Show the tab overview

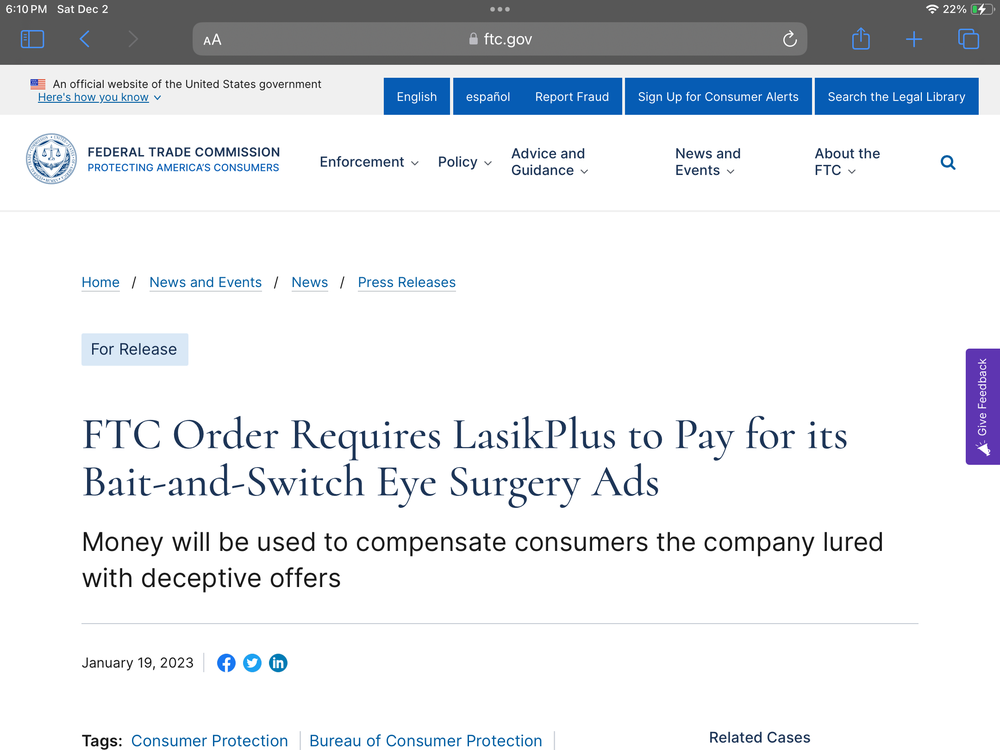click(x=968, y=39)
